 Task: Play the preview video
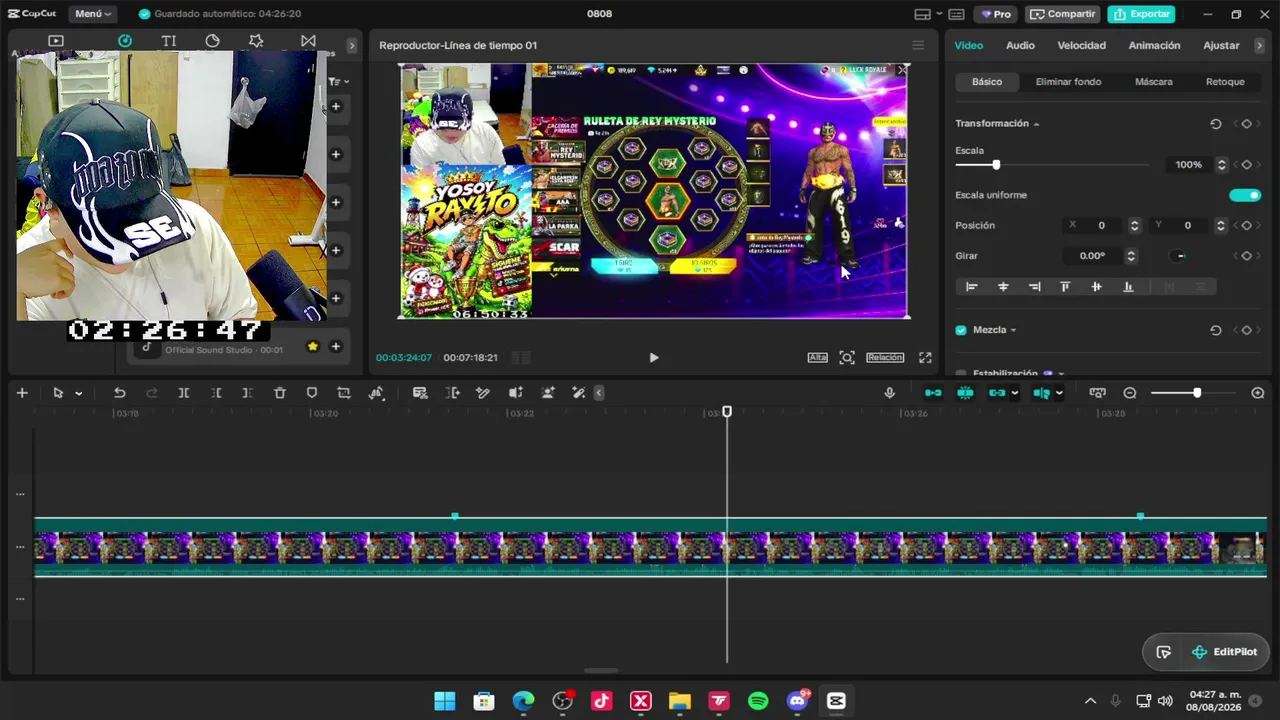654,357
